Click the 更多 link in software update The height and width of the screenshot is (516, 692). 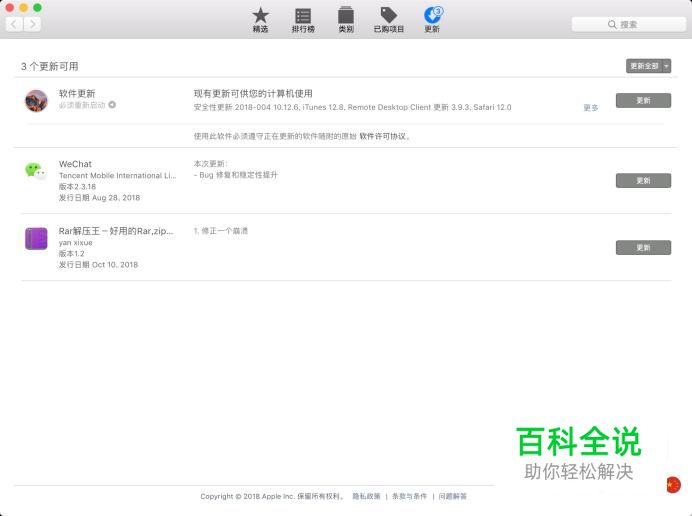[590, 108]
